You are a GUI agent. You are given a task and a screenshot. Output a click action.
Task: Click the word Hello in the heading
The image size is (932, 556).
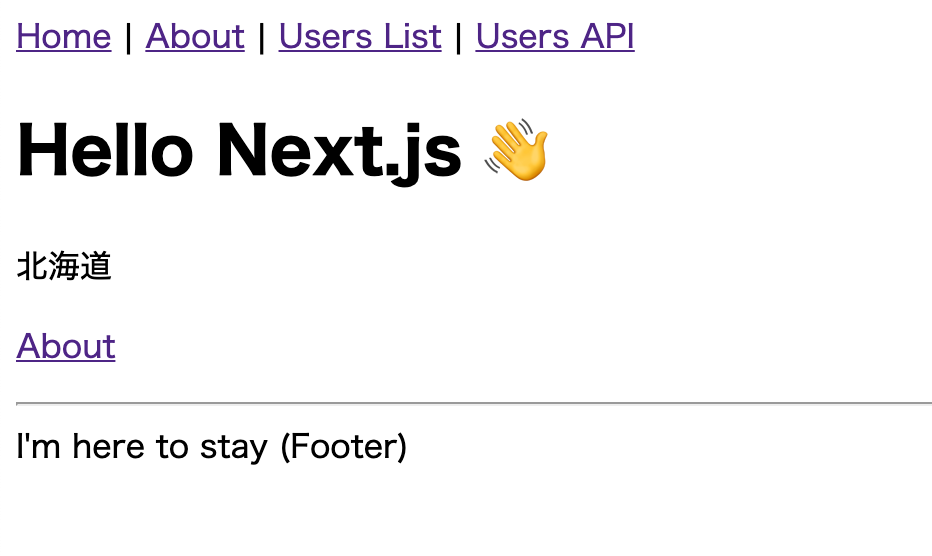click(106, 150)
